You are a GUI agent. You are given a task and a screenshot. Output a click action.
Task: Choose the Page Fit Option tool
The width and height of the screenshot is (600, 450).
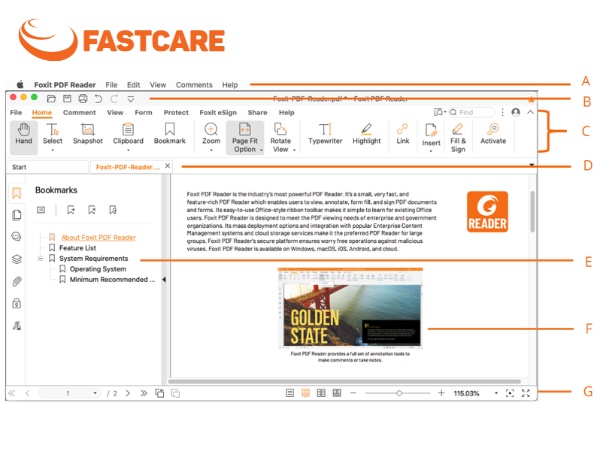click(x=245, y=138)
